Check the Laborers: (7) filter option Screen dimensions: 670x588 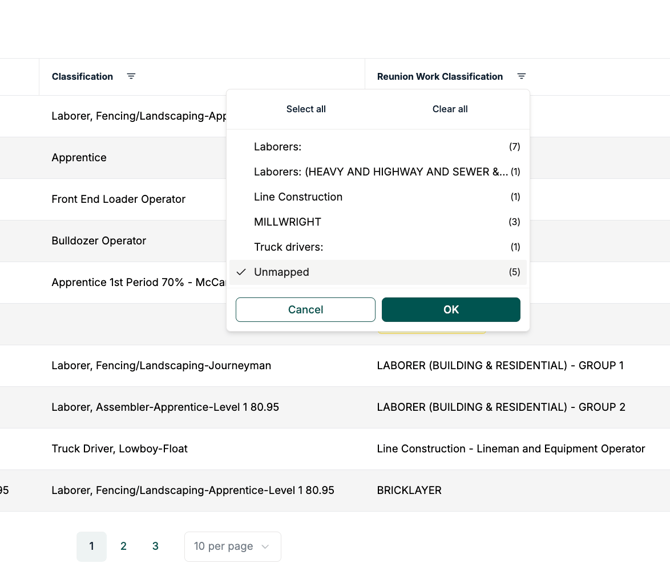pos(378,147)
